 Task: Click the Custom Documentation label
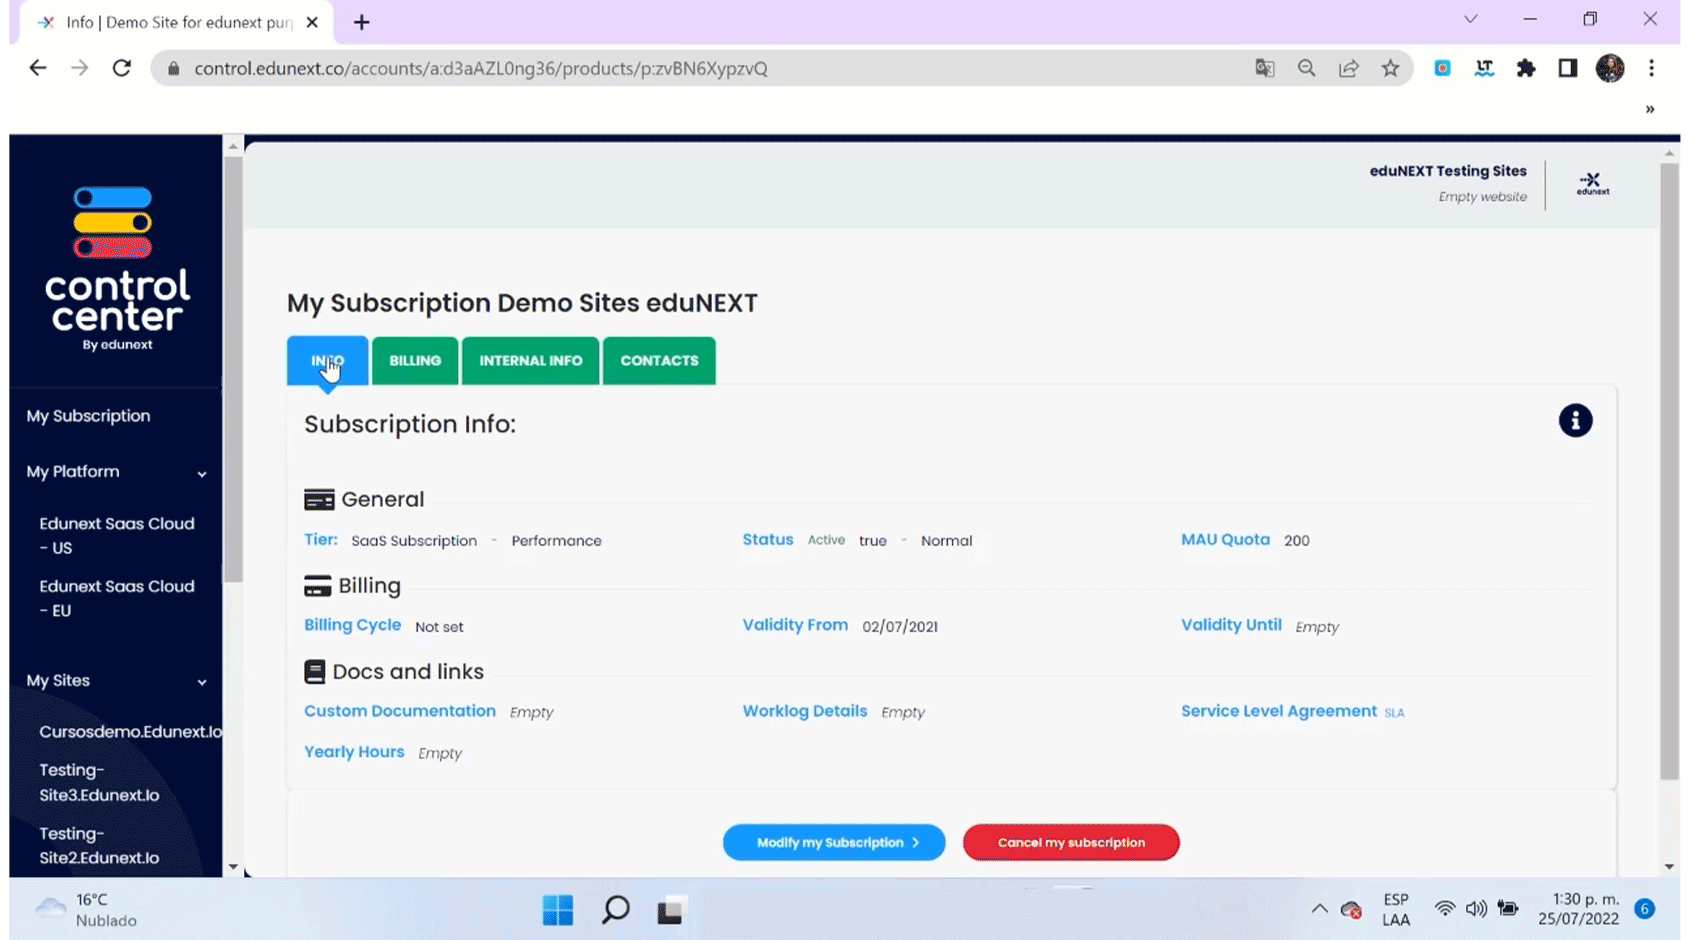click(400, 711)
